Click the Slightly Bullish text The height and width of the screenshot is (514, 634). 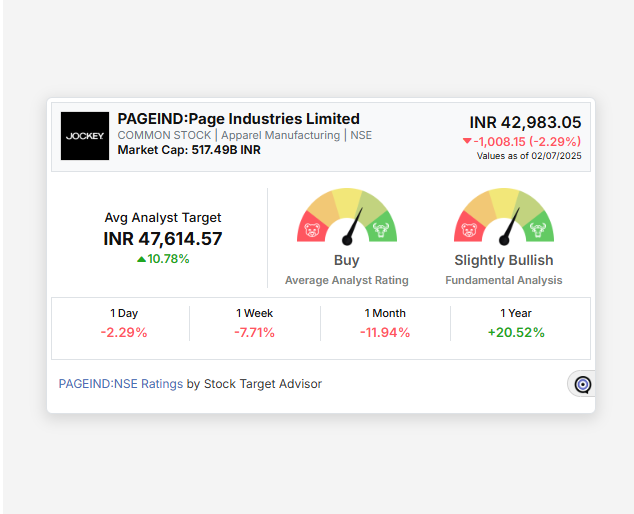pyautogui.click(x=504, y=260)
